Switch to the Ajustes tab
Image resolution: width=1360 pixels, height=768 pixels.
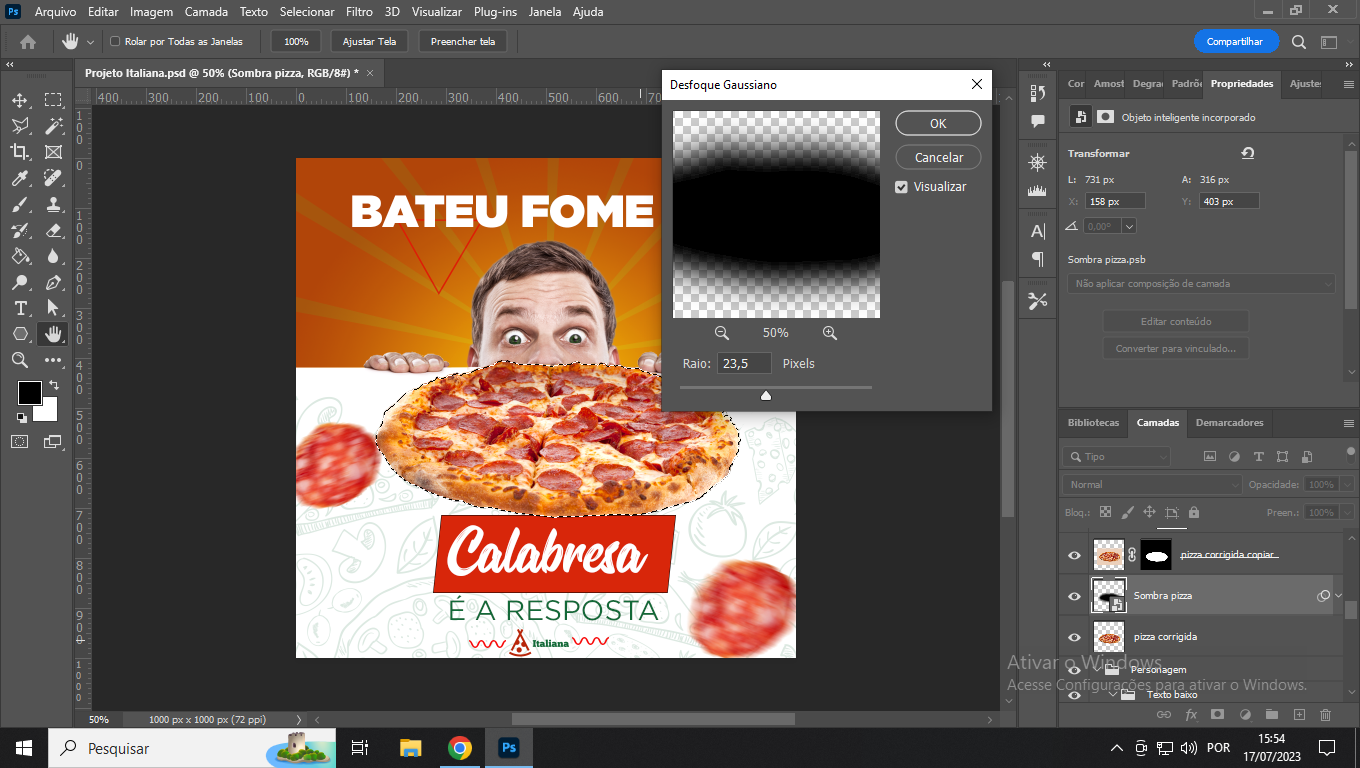1305,84
